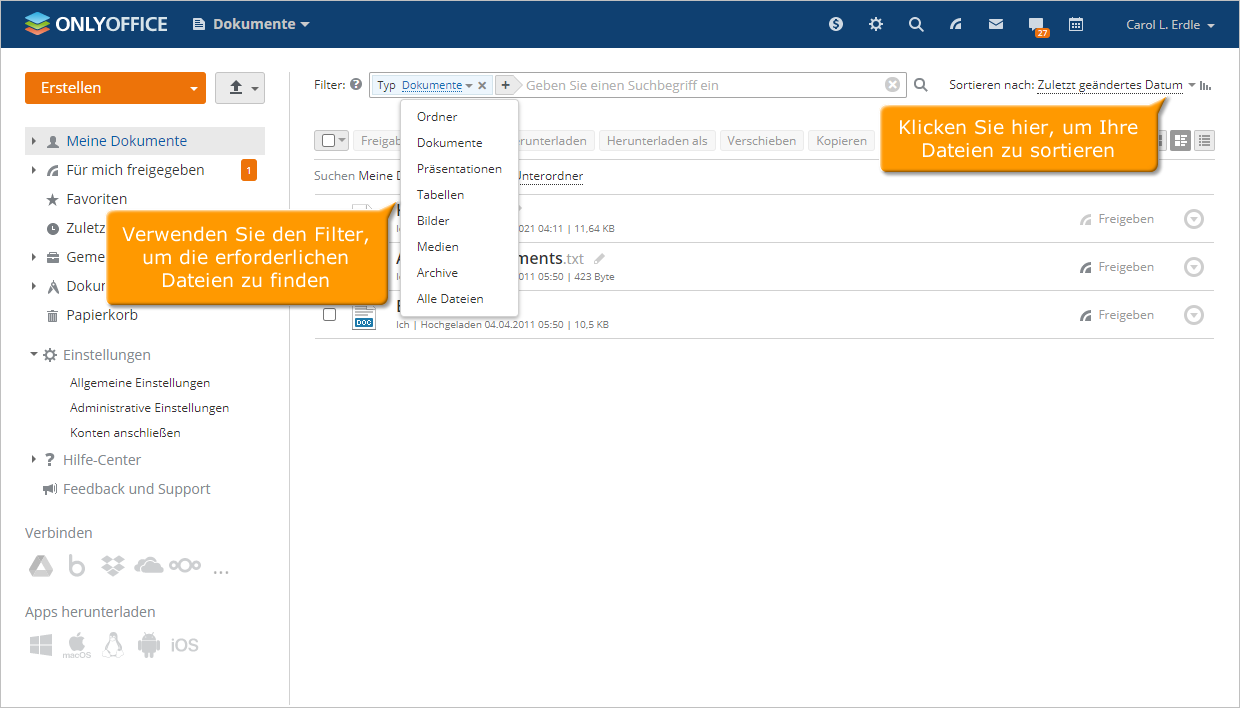
Task: Open actions menu for the .txt file
Action: pyautogui.click(x=1194, y=267)
